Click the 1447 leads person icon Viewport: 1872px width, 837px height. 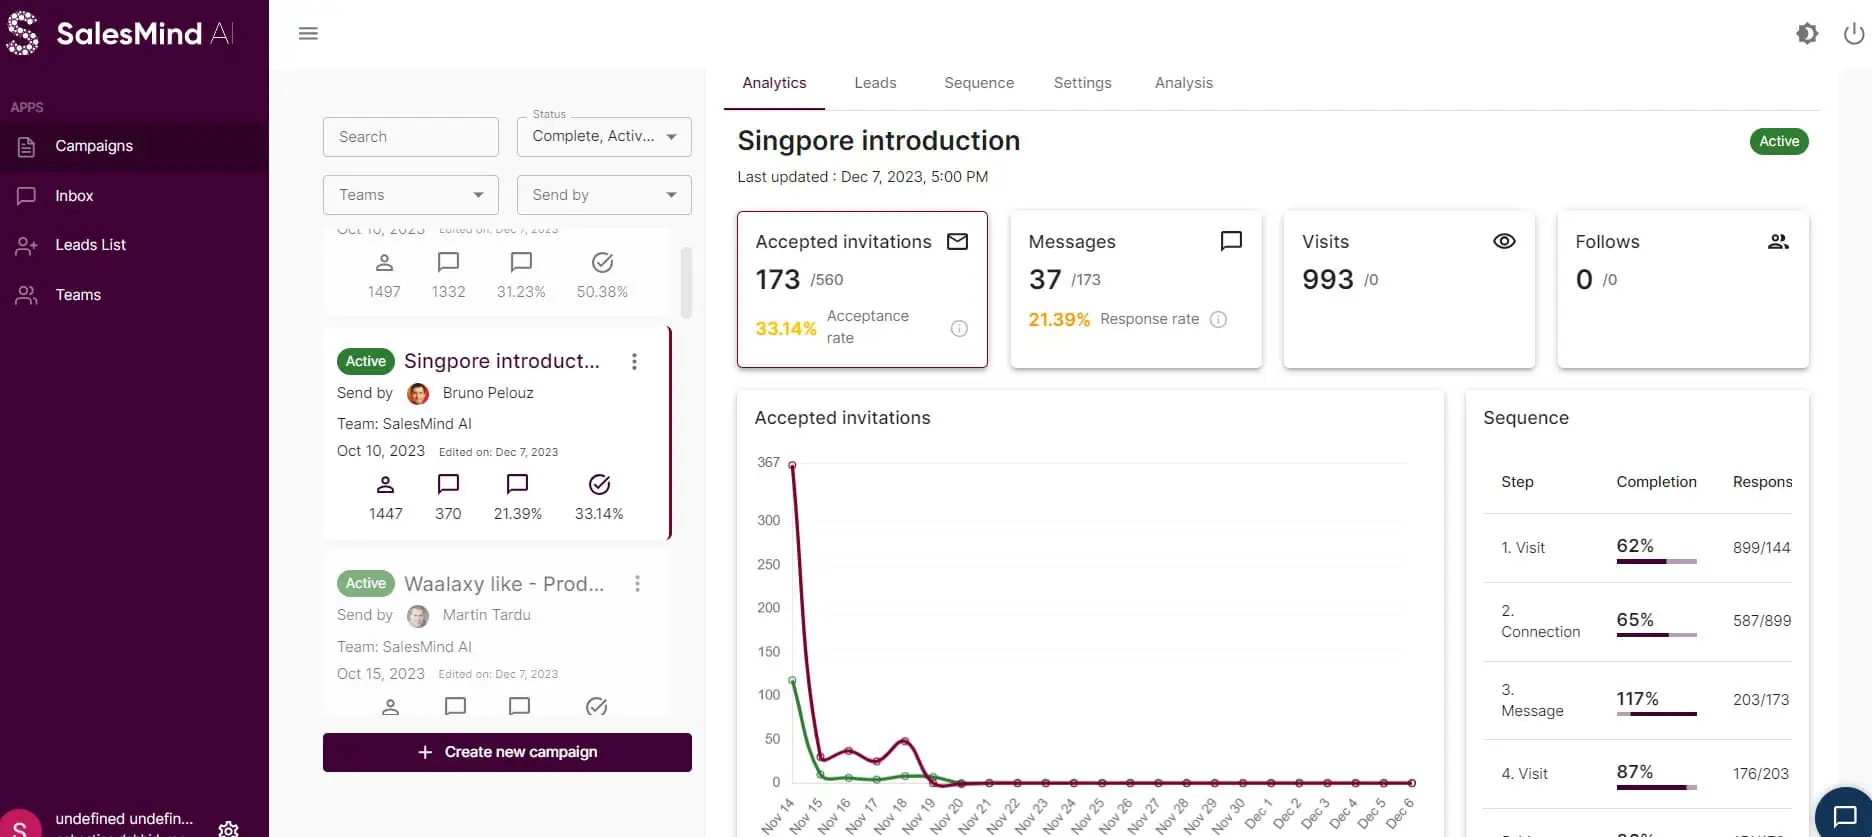coord(385,485)
